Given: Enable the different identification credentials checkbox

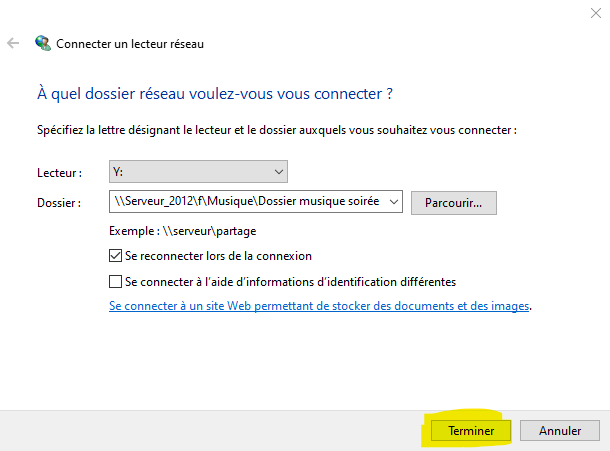Looking at the screenshot, I should point(115,281).
